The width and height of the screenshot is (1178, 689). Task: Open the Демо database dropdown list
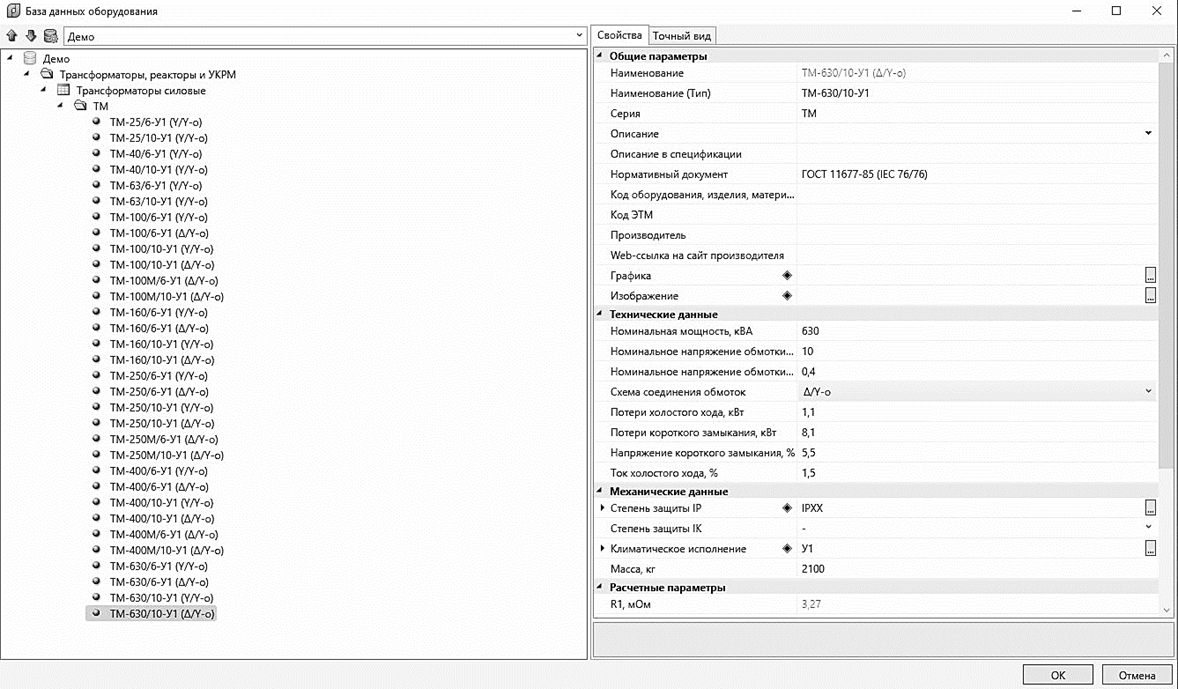[579, 36]
